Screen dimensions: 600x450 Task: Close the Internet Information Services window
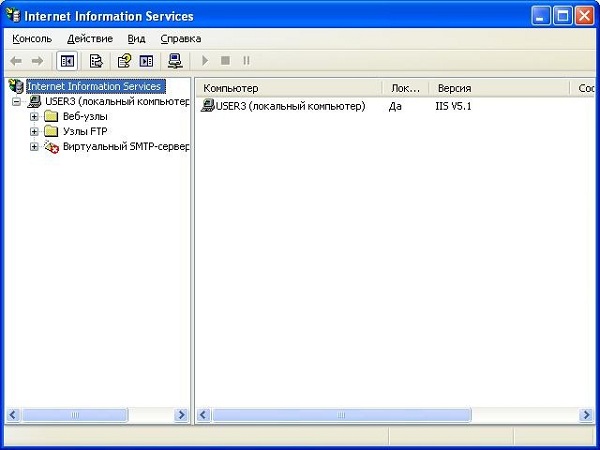585,16
